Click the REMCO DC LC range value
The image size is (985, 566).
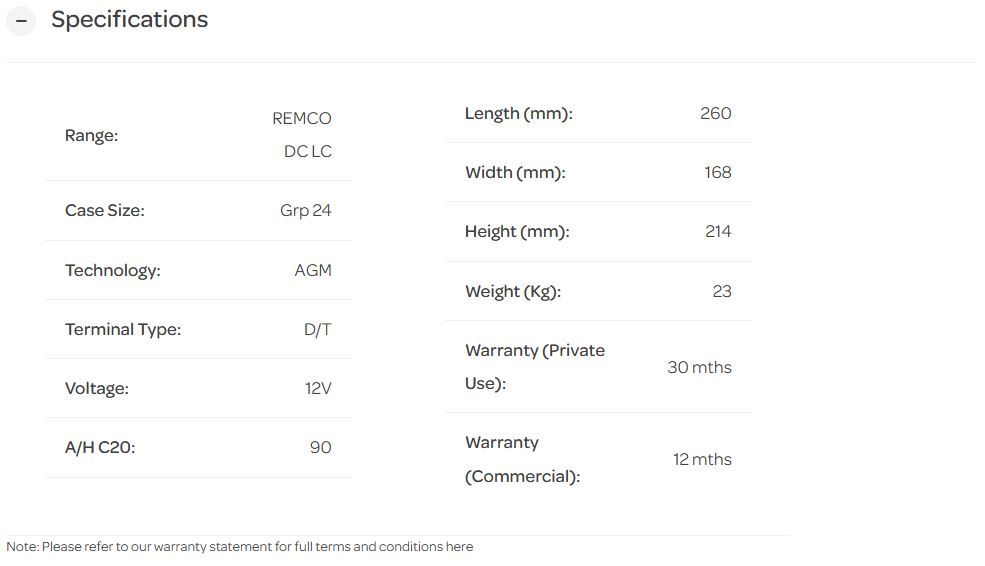302,135
